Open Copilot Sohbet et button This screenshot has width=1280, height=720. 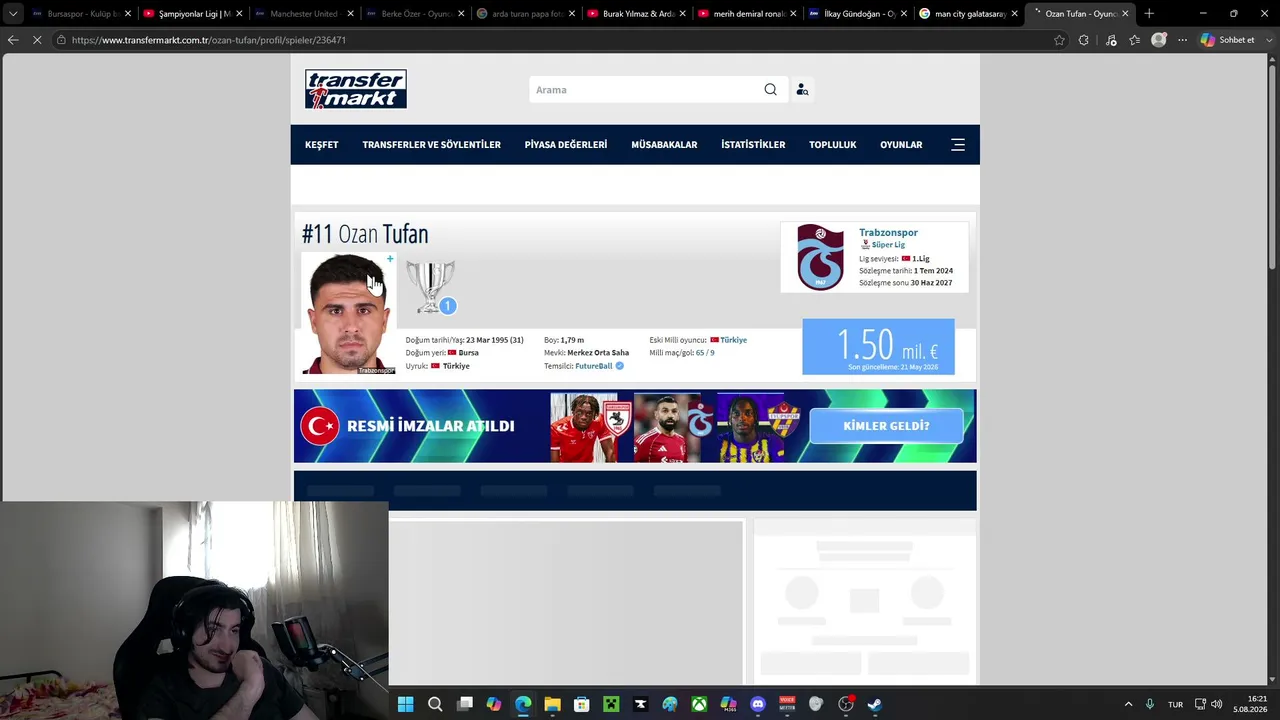coord(1228,40)
